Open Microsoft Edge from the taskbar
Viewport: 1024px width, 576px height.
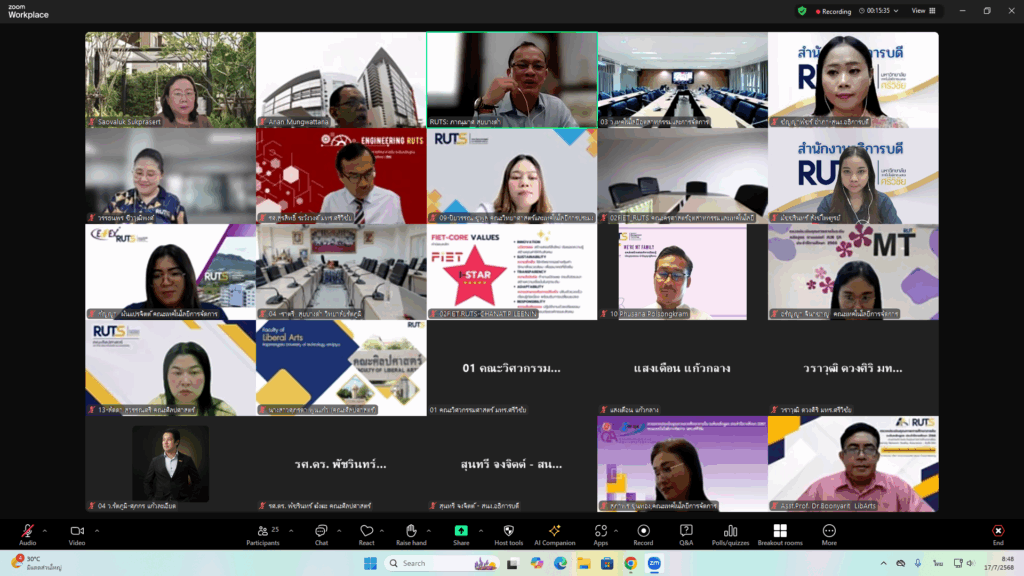560,564
